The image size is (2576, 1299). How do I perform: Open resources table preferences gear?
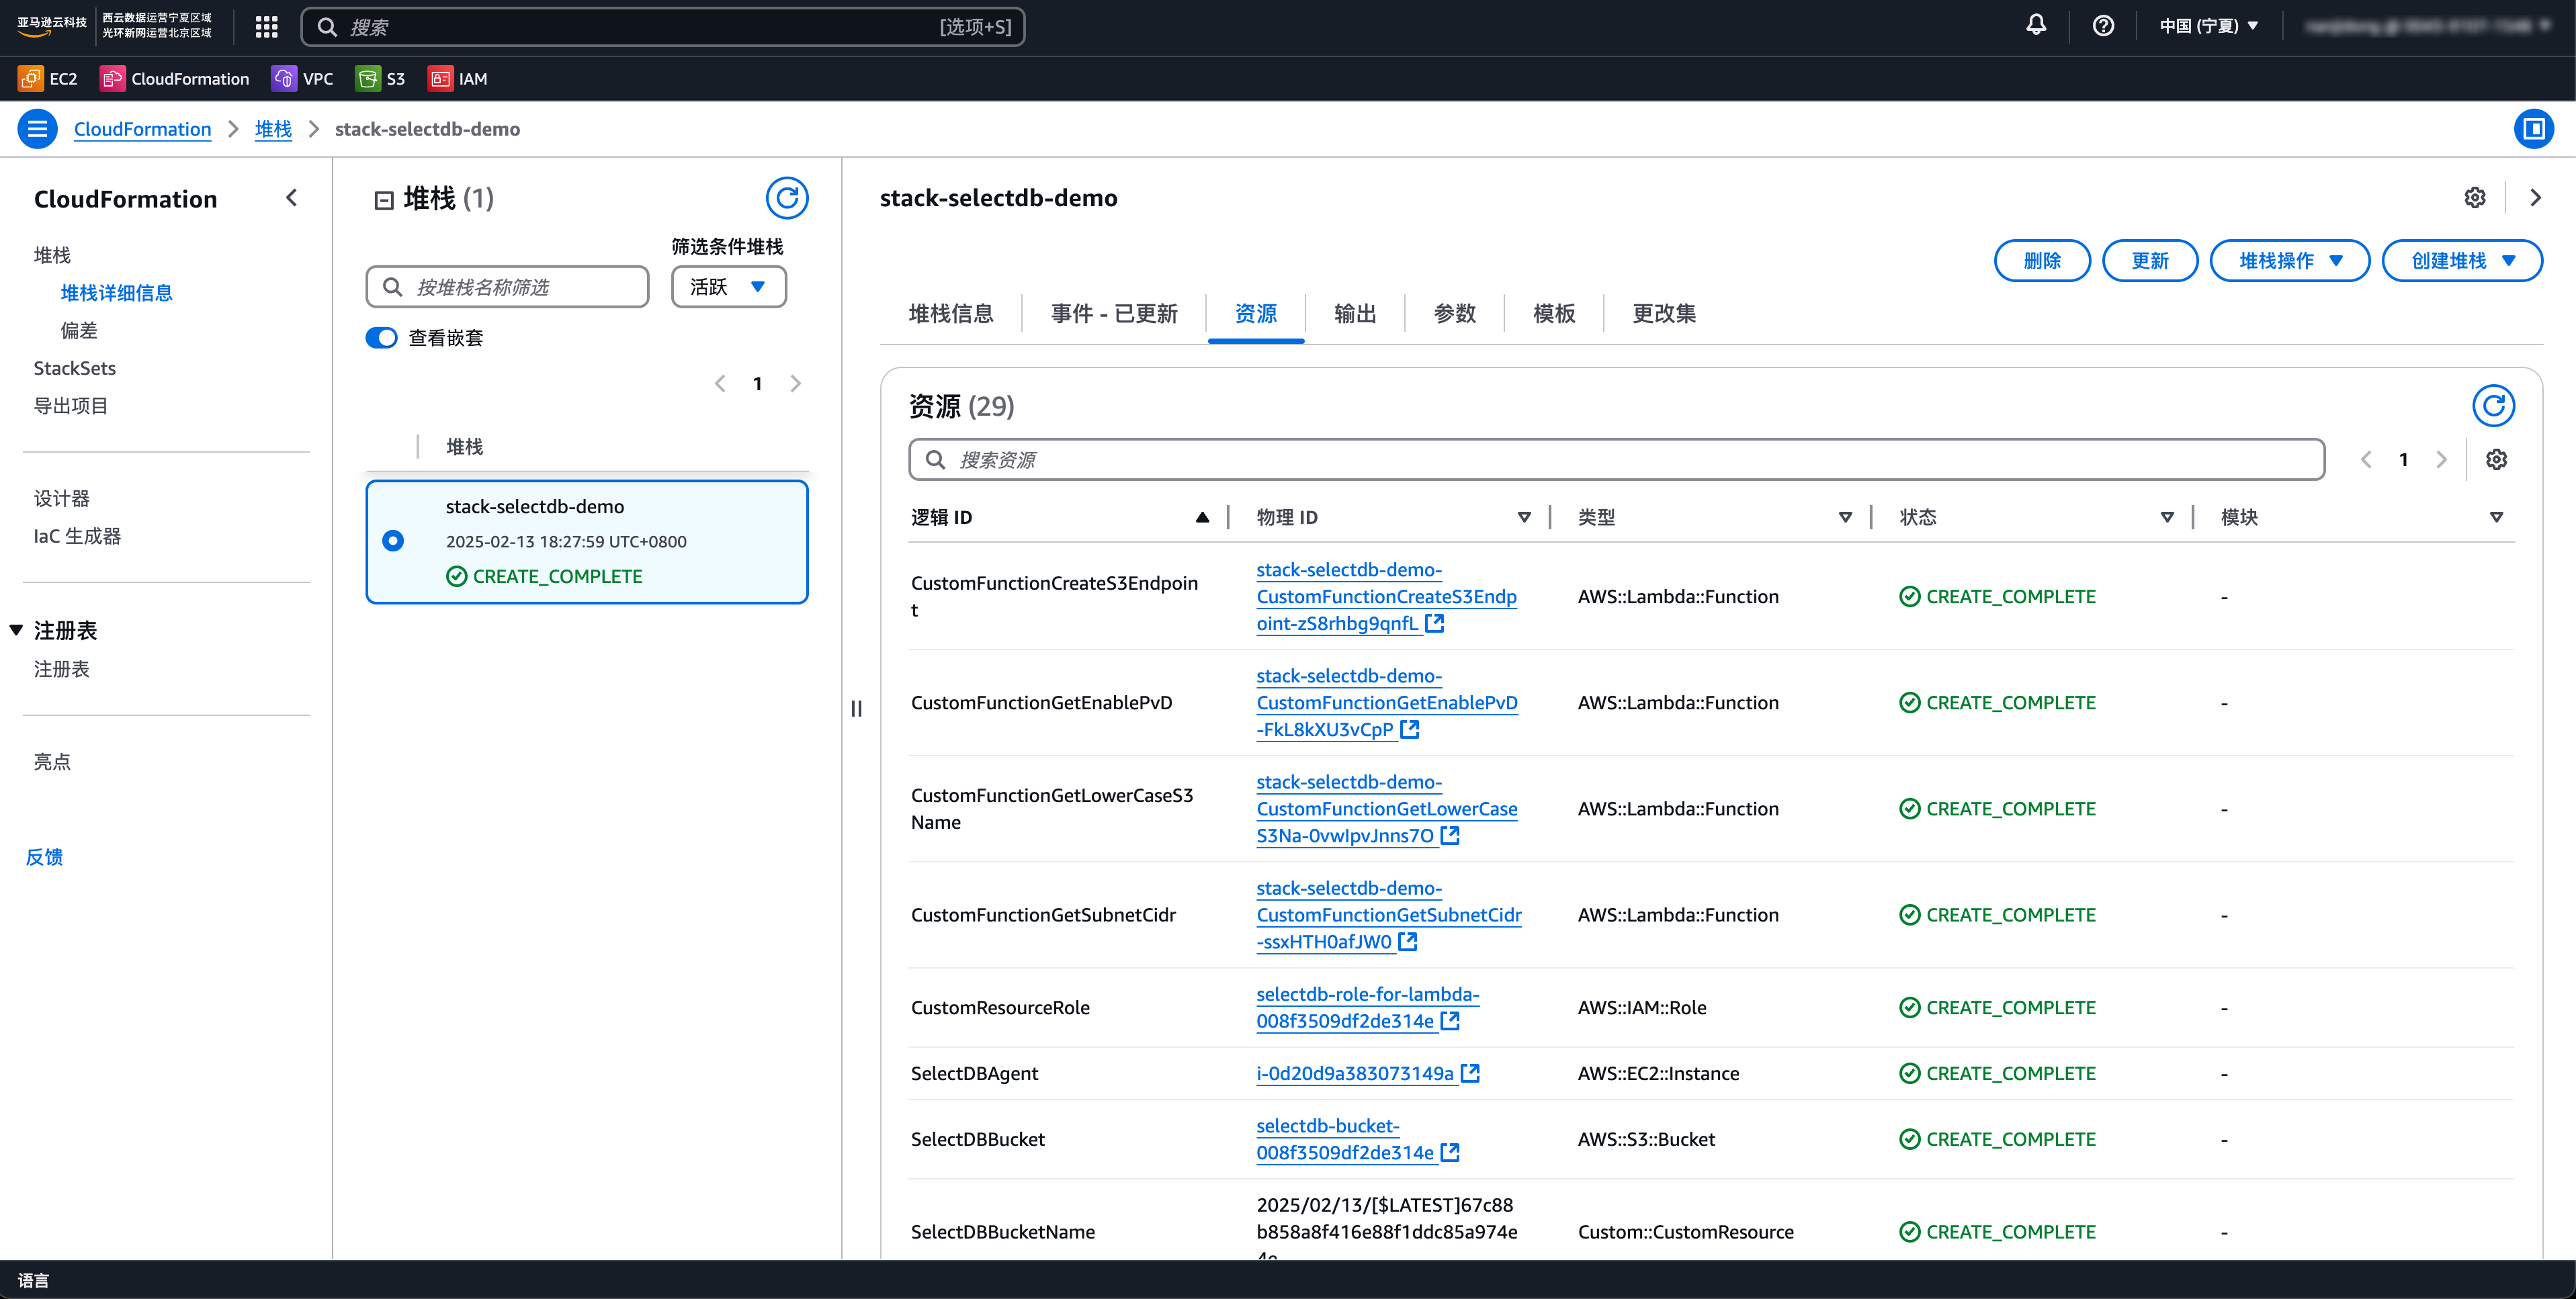pos(2497,459)
